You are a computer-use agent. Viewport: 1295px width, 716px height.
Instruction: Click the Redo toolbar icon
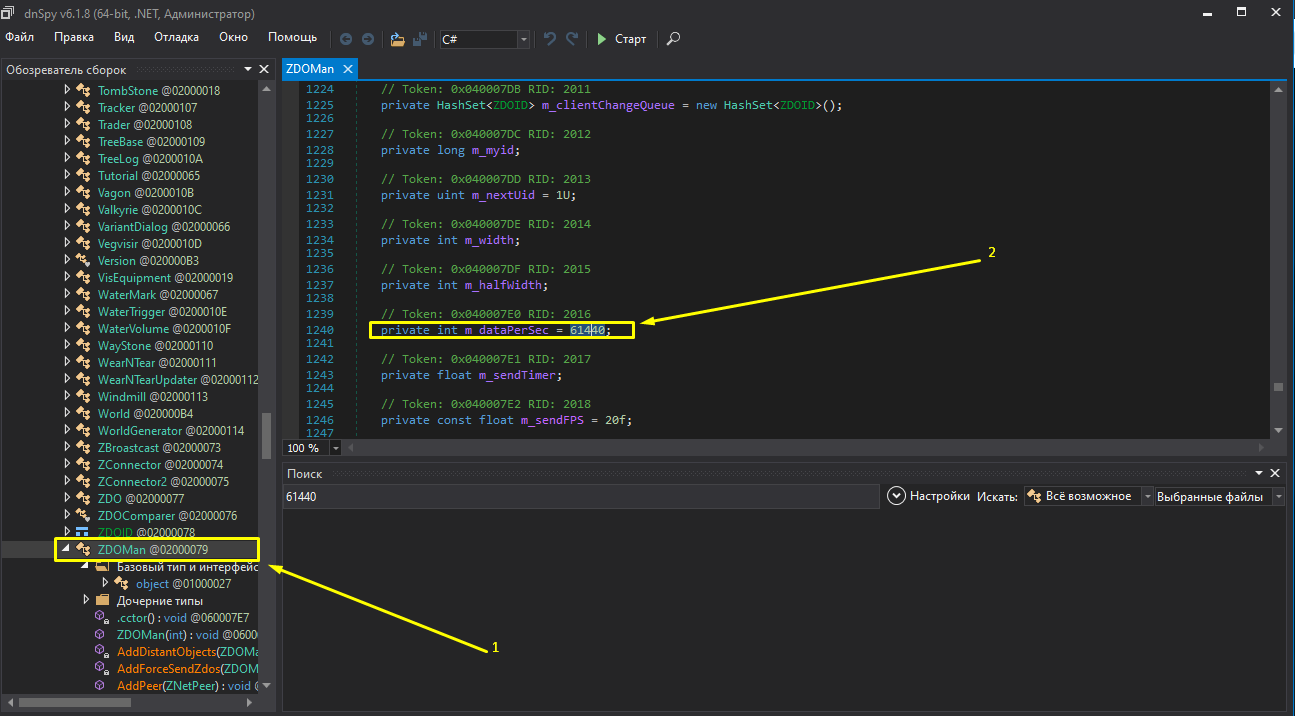(572, 39)
